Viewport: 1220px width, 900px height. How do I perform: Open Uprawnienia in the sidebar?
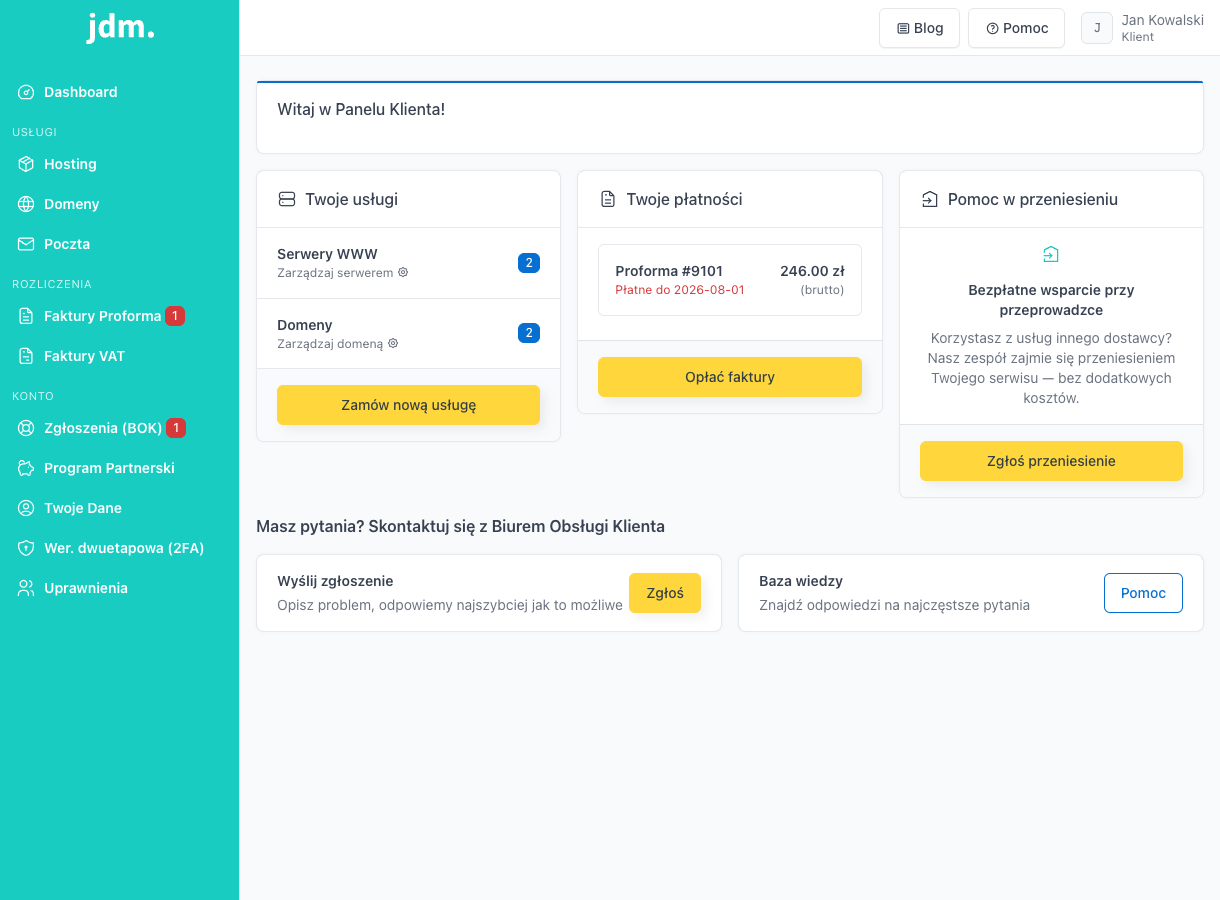[x=120, y=588]
